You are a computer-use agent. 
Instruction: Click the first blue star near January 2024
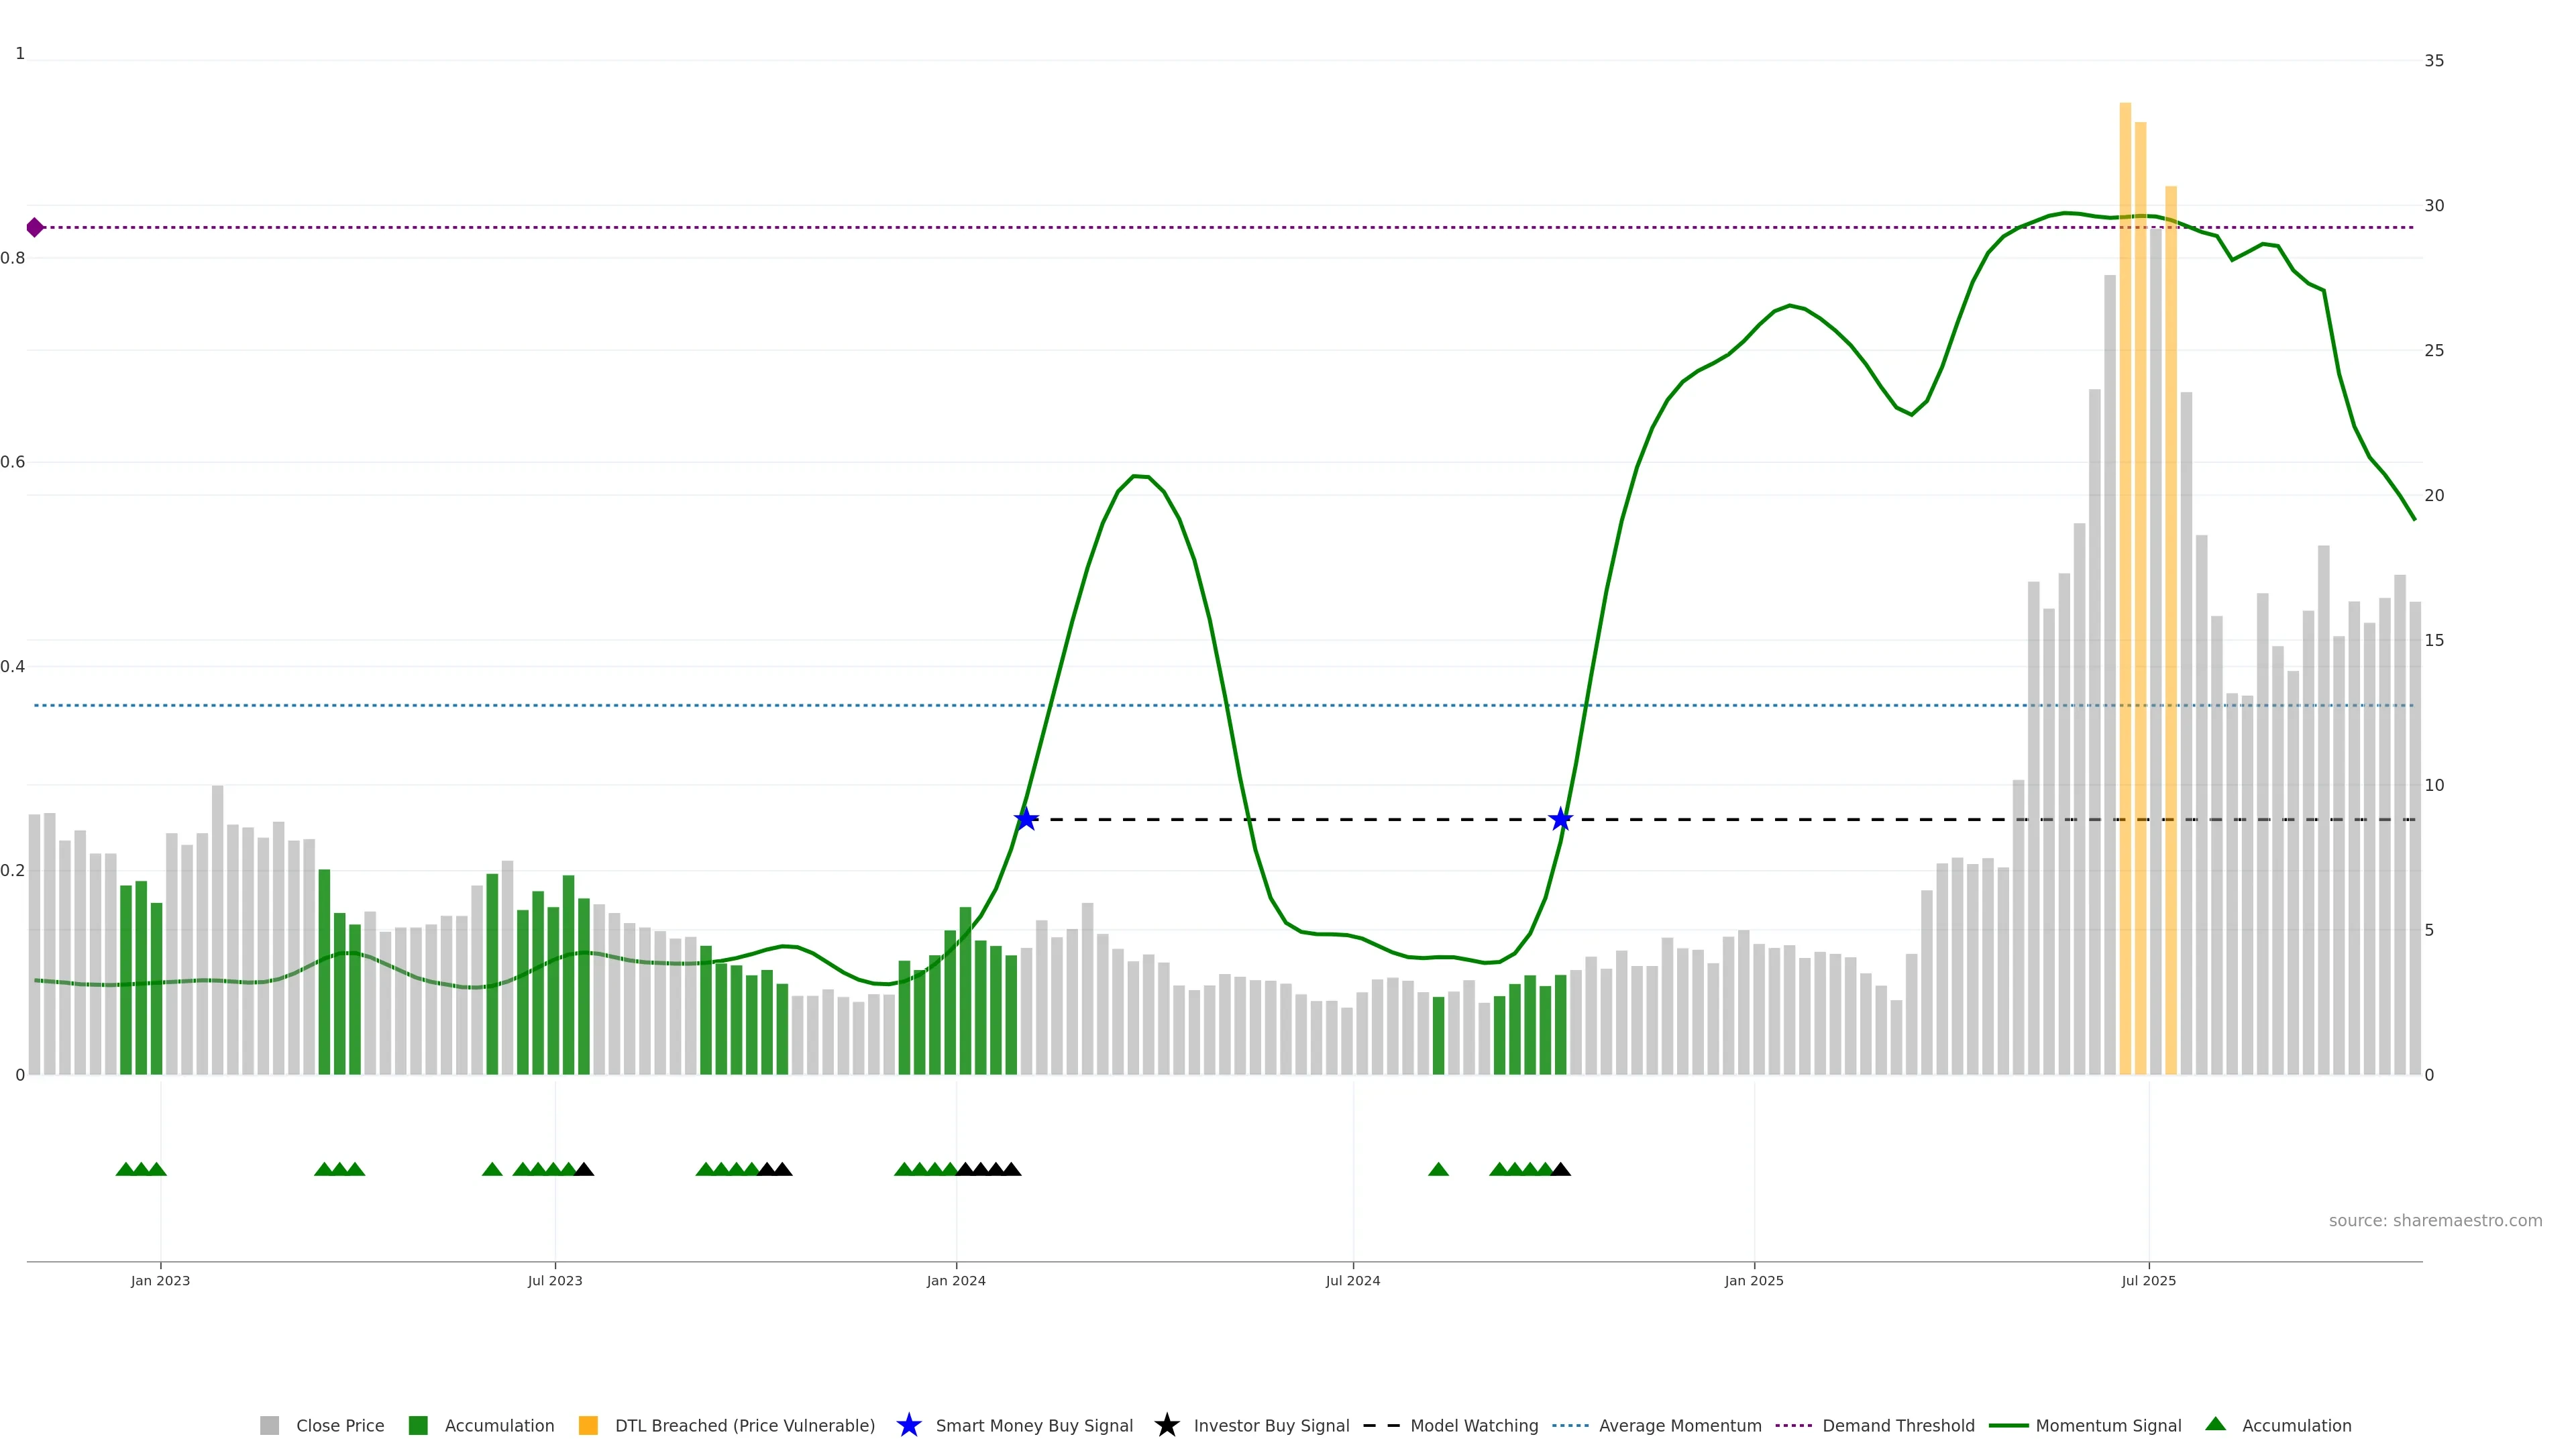coord(1025,819)
